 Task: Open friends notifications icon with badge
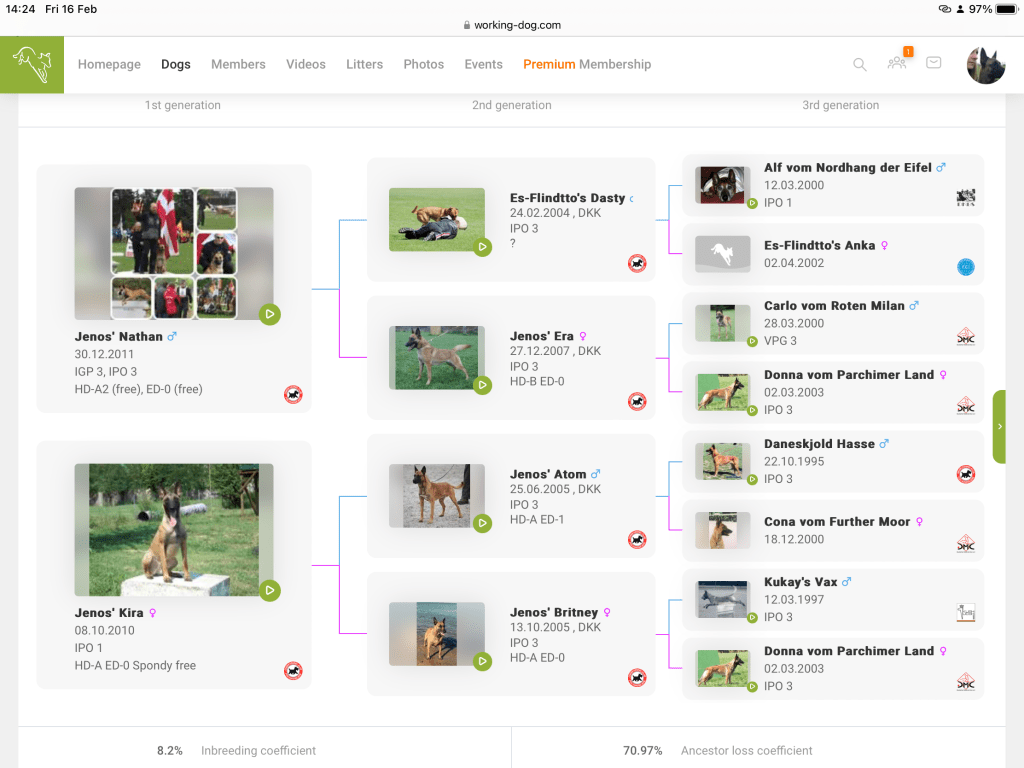tap(897, 63)
